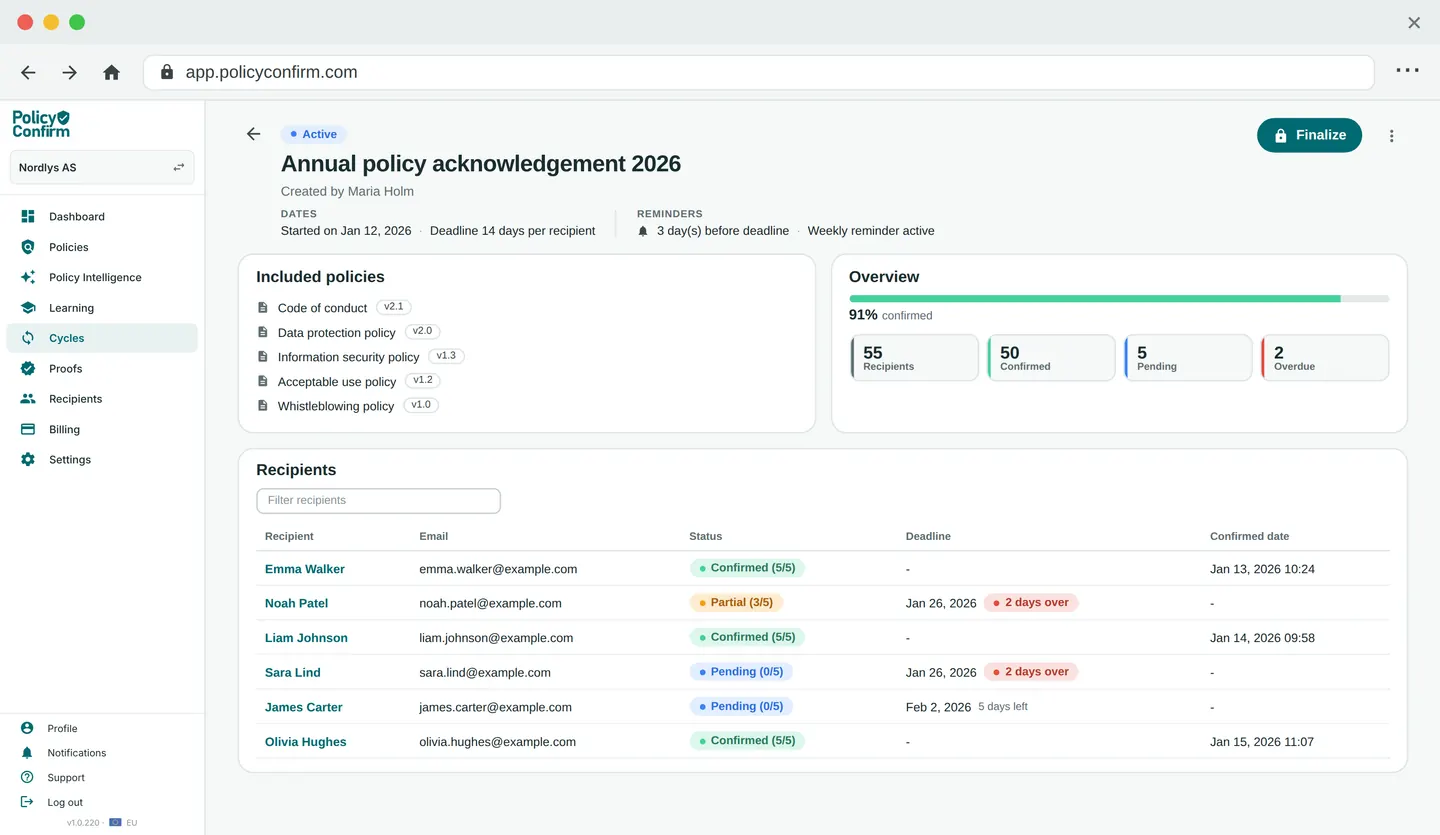Click the Data protection policy v2.0 badge
Viewport: 1440px width, 835px height.
pos(422,331)
